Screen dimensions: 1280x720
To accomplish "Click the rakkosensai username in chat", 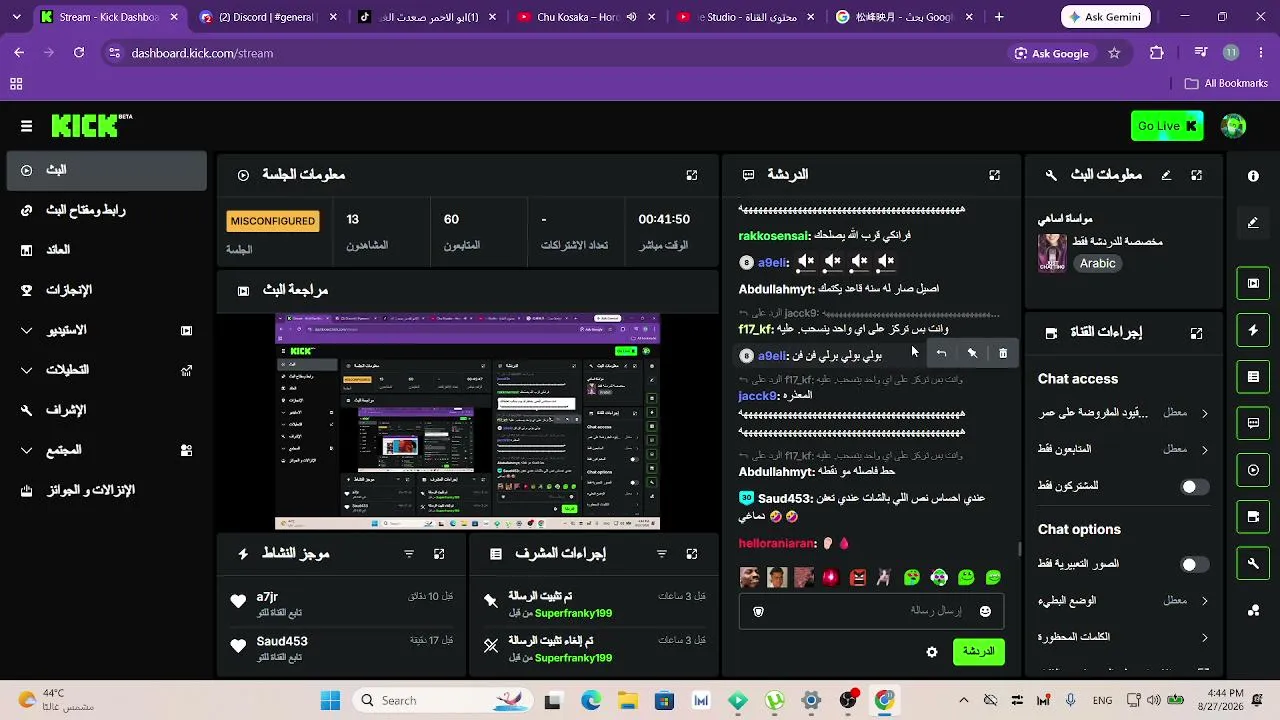I will (x=774, y=236).
